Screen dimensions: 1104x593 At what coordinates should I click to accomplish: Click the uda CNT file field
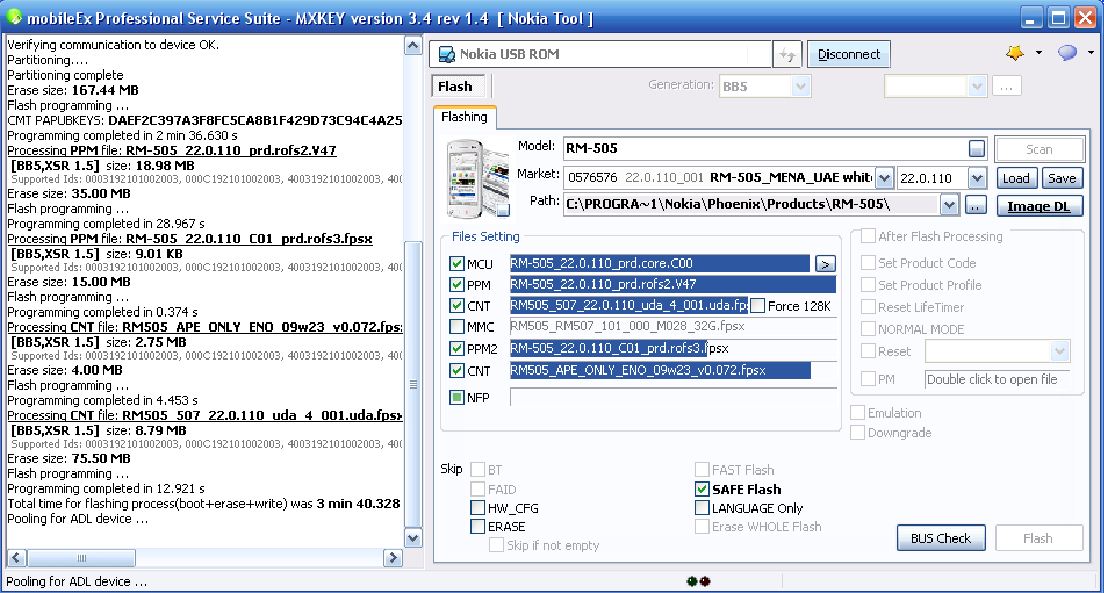point(629,306)
